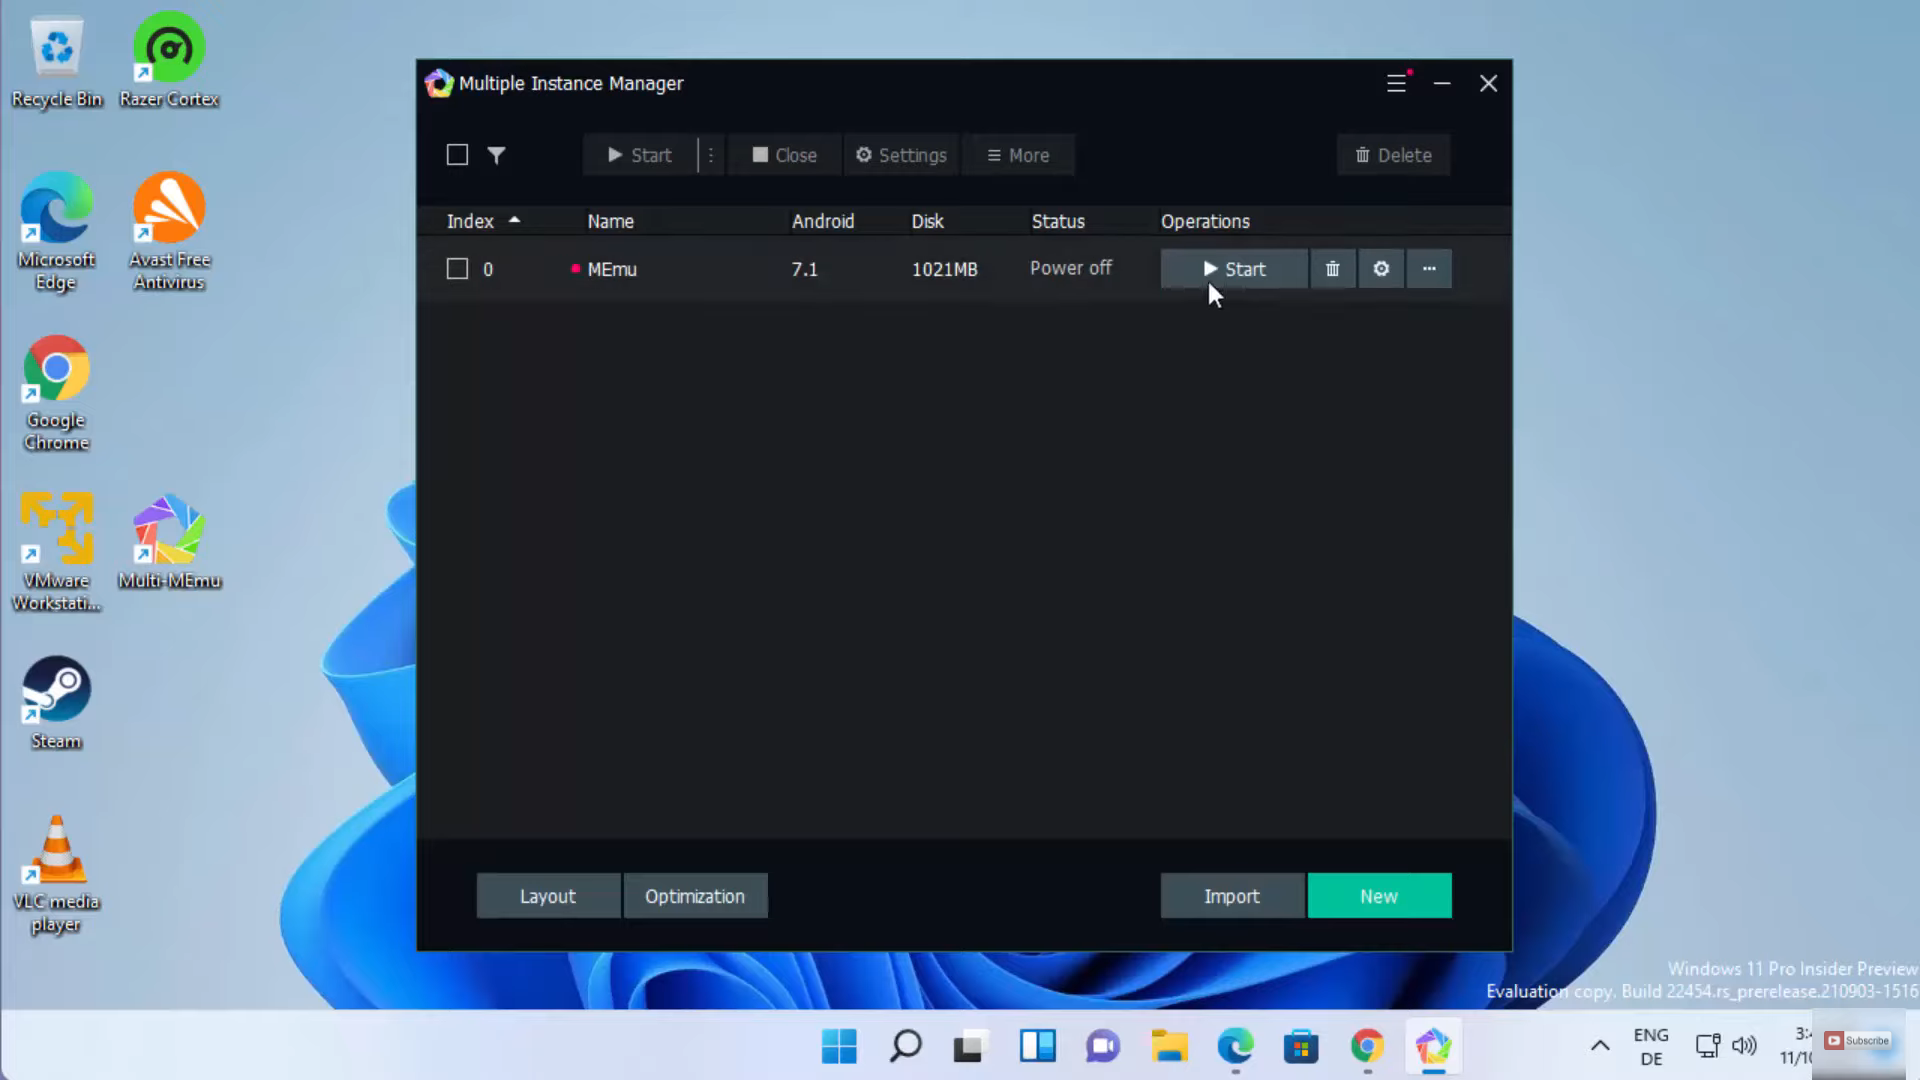Tick the checkbox for MEmu instance 0
This screenshot has width=1920, height=1080.
457,269
